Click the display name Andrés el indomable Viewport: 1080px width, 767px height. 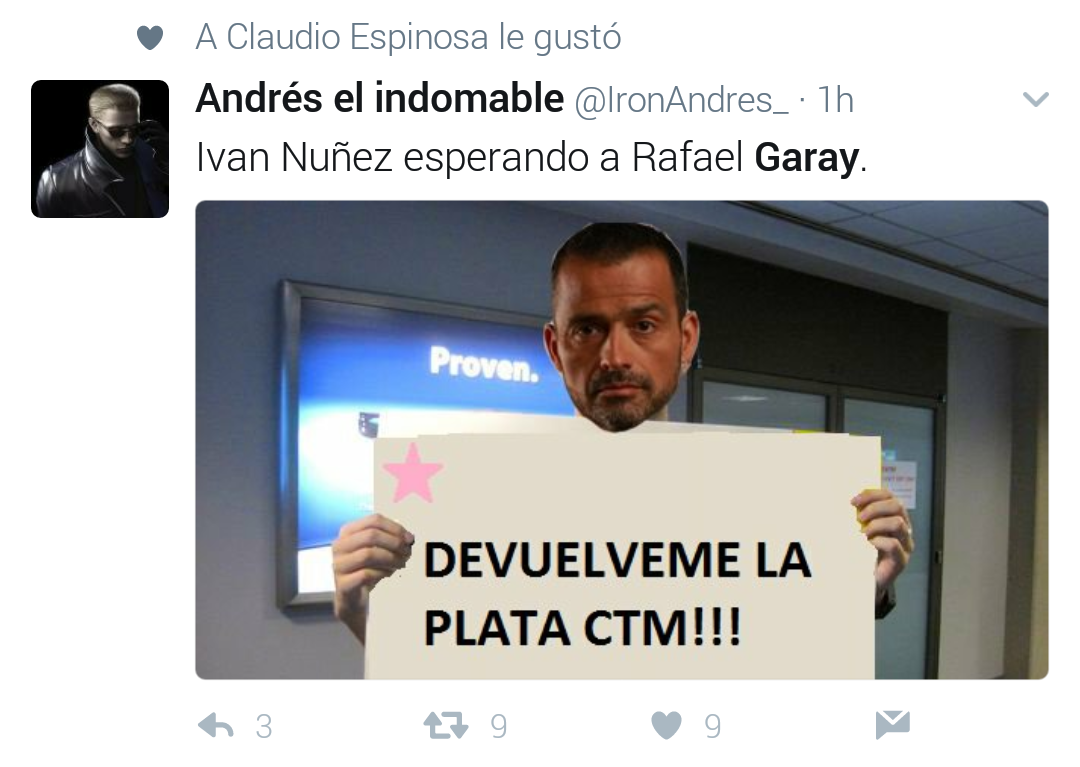click(380, 98)
